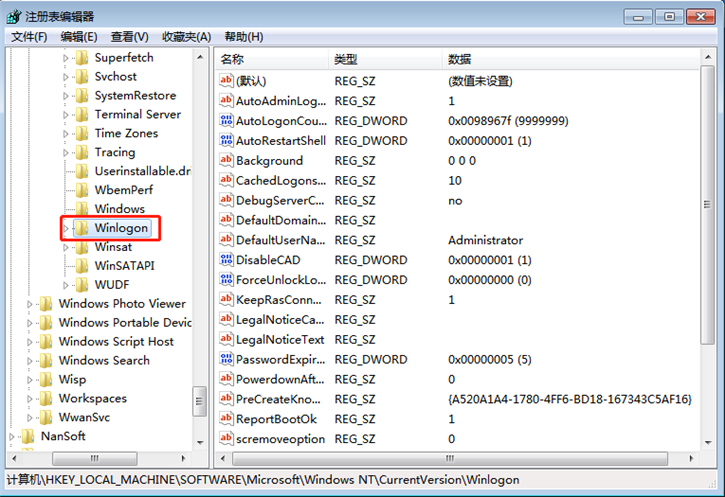Click the PasswordExpiryWarning DWORD icon
This screenshot has height=497, width=725.
226,360
